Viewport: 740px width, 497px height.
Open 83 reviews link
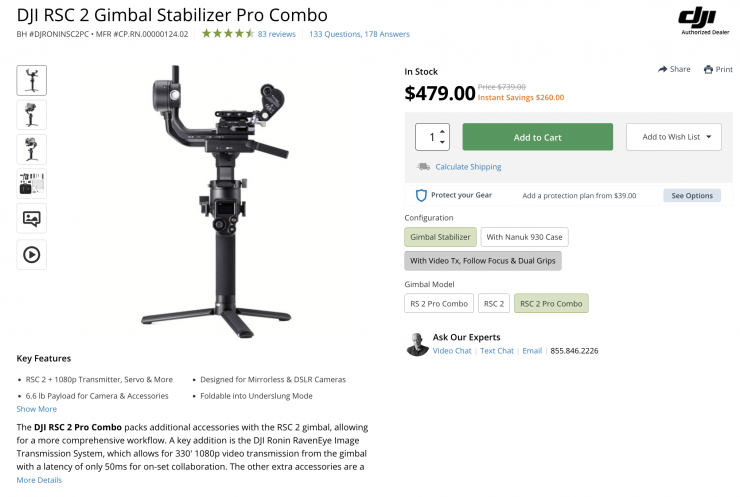coord(277,34)
